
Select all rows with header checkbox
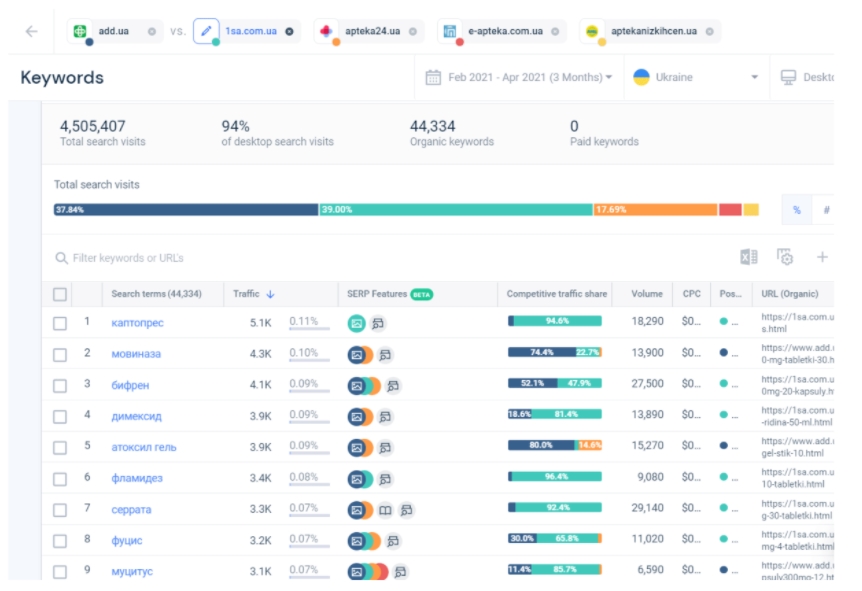click(x=60, y=294)
